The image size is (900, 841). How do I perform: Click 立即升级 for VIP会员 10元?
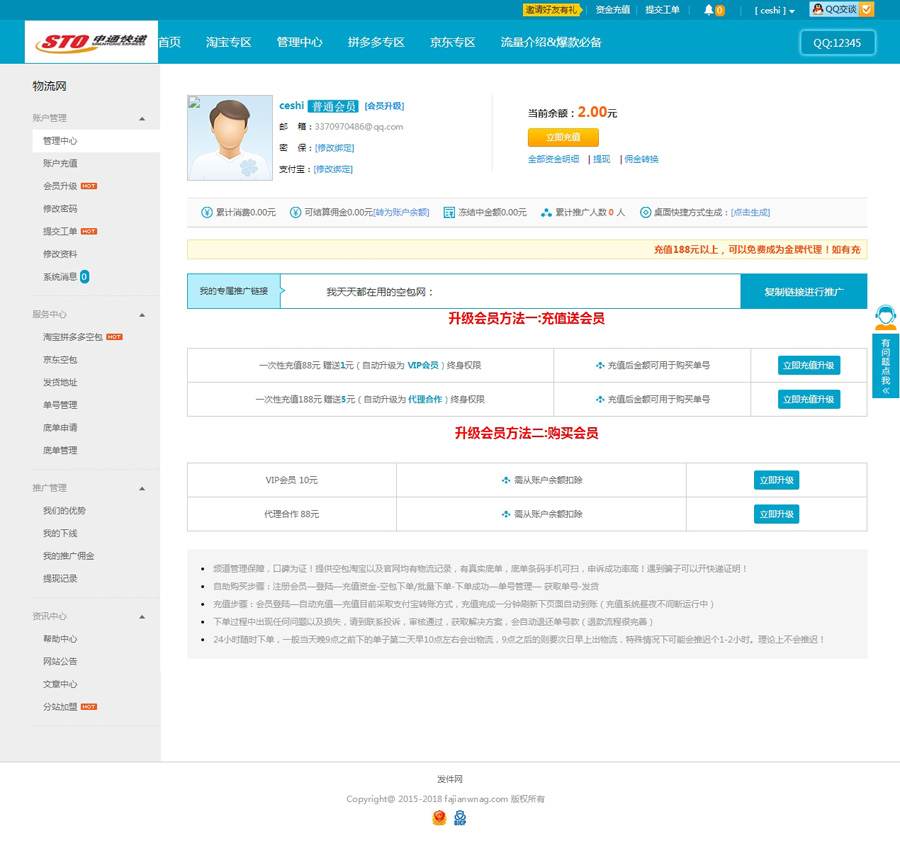tap(776, 480)
